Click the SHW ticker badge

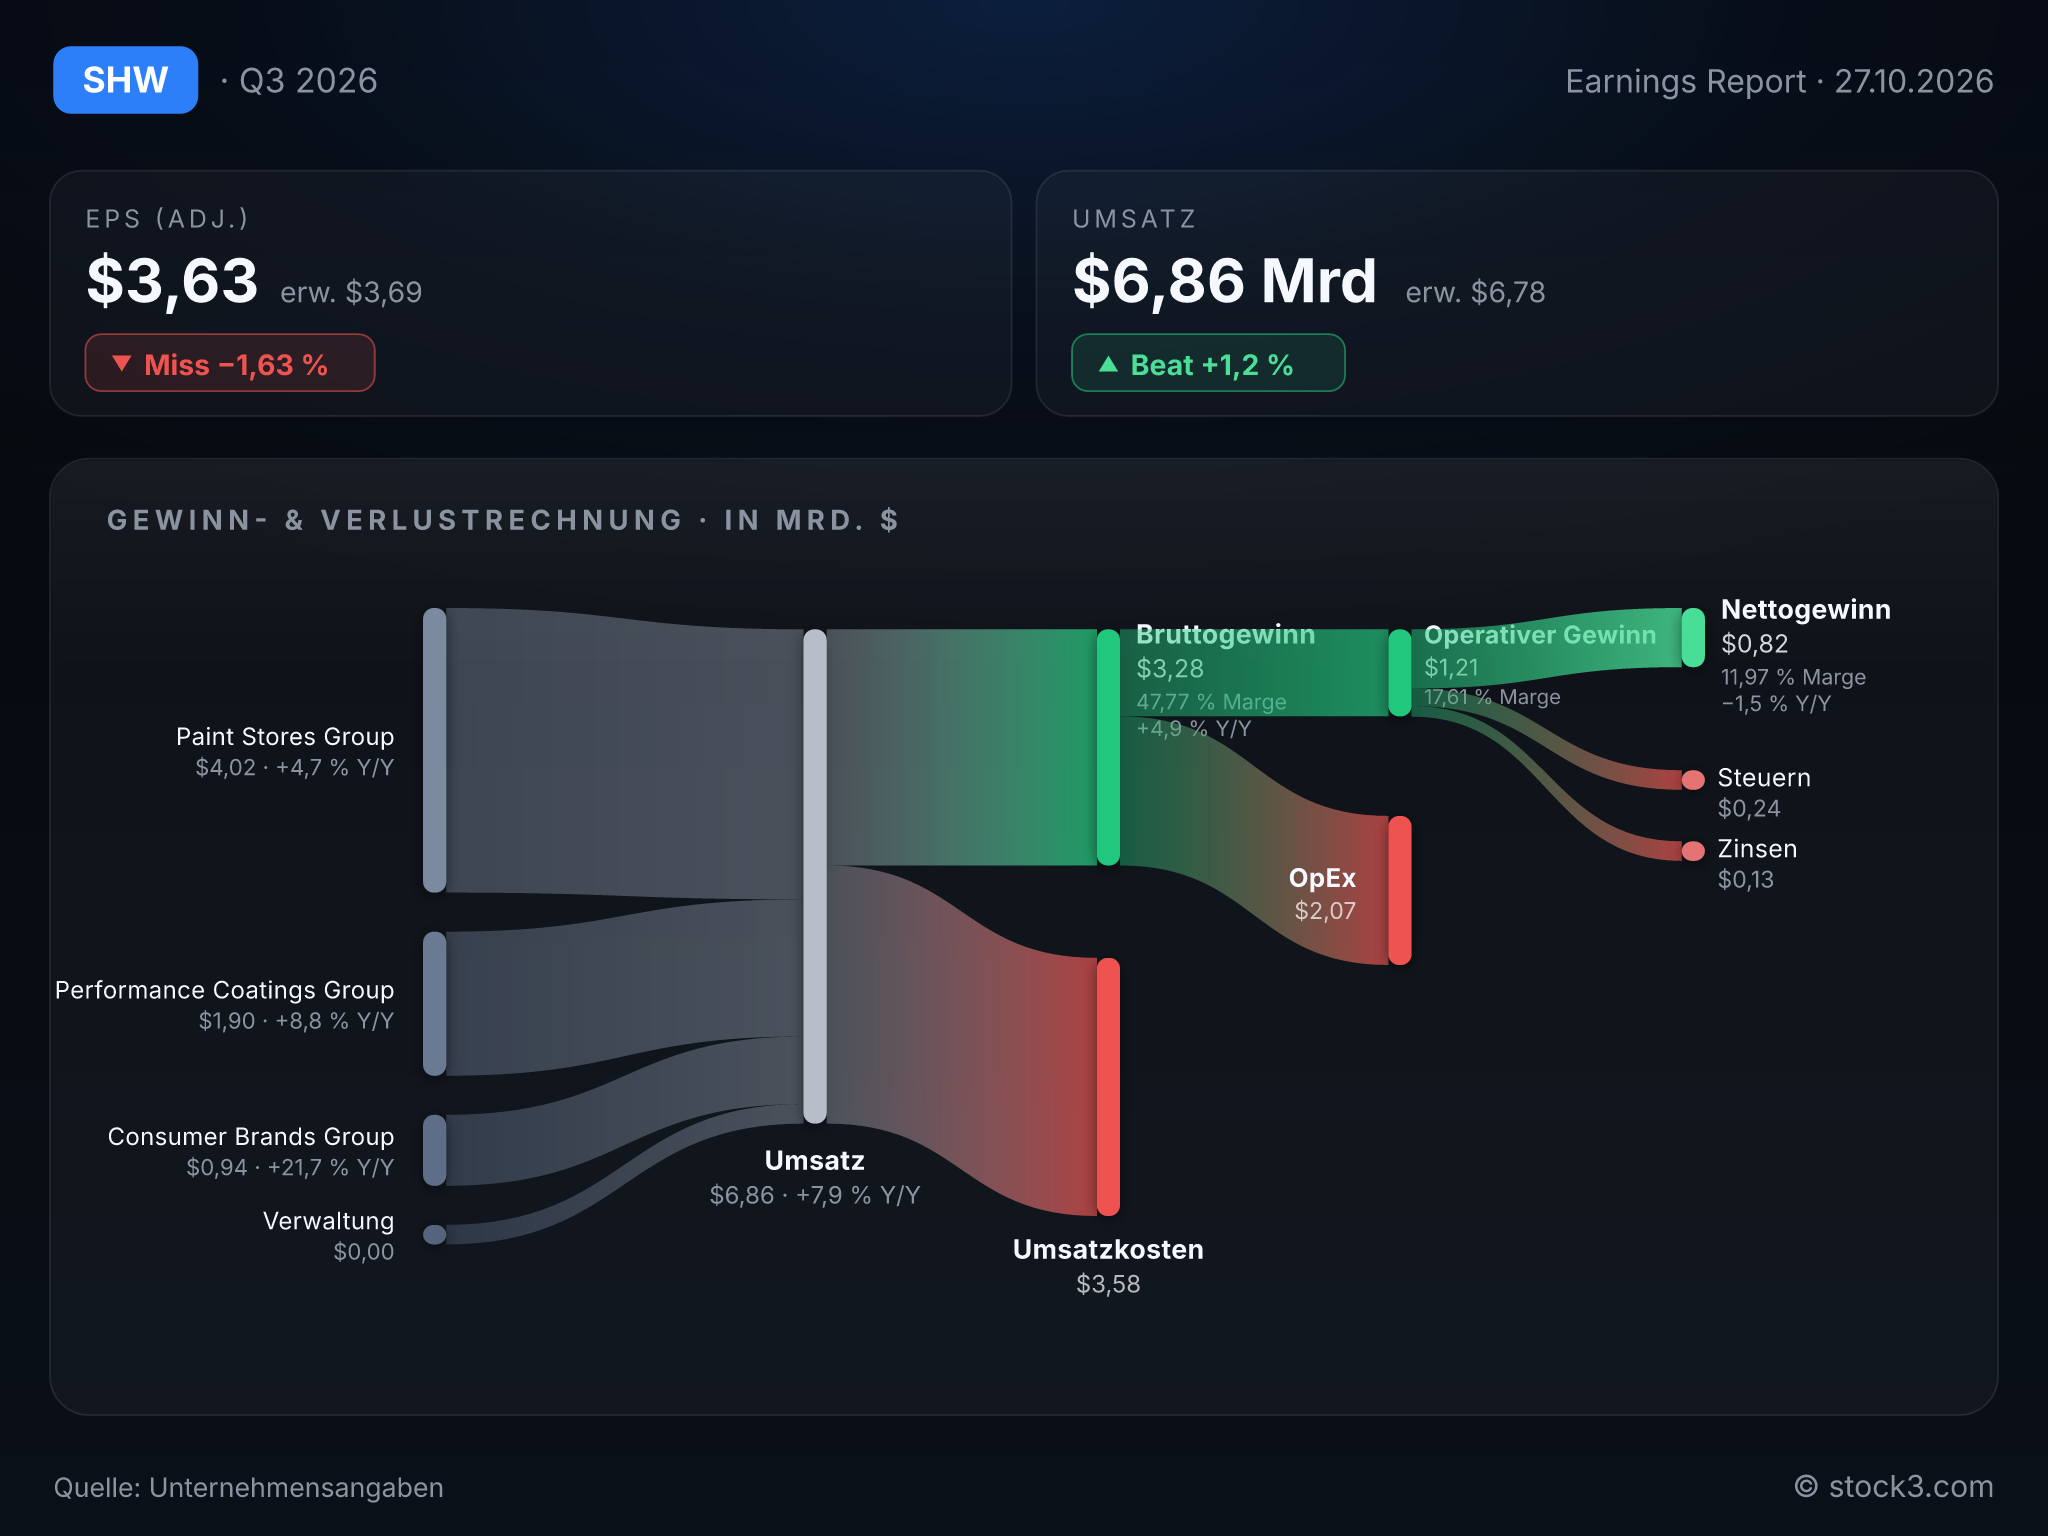pos(125,80)
